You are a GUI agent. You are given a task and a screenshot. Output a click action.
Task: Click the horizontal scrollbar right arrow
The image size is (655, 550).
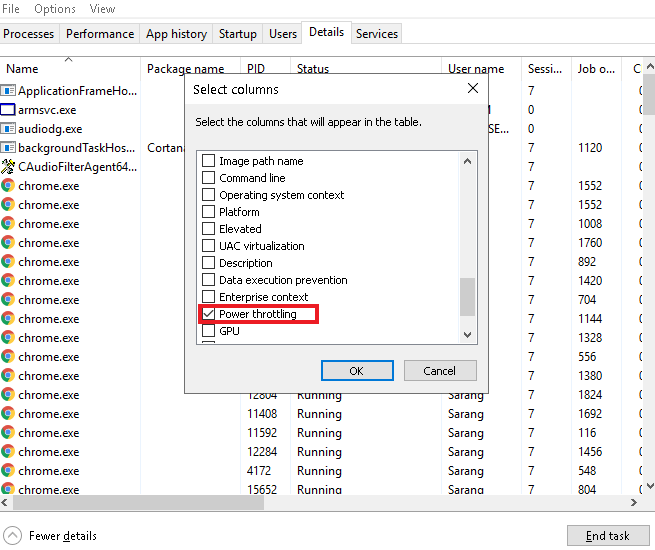point(634,502)
